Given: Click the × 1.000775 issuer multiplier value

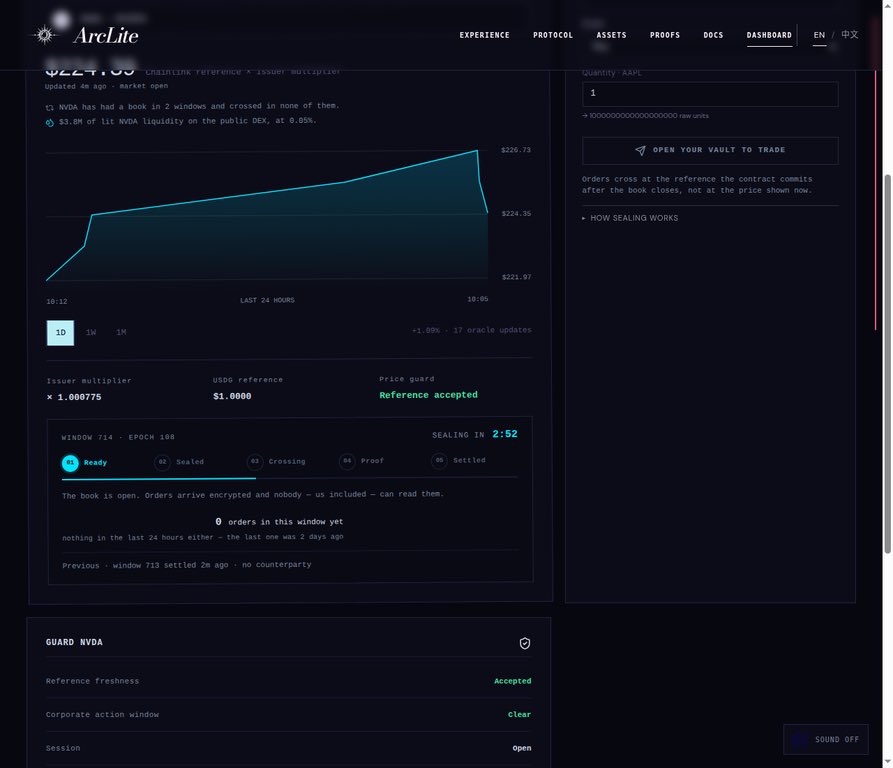Looking at the screenshot, I should coord(74,397).
